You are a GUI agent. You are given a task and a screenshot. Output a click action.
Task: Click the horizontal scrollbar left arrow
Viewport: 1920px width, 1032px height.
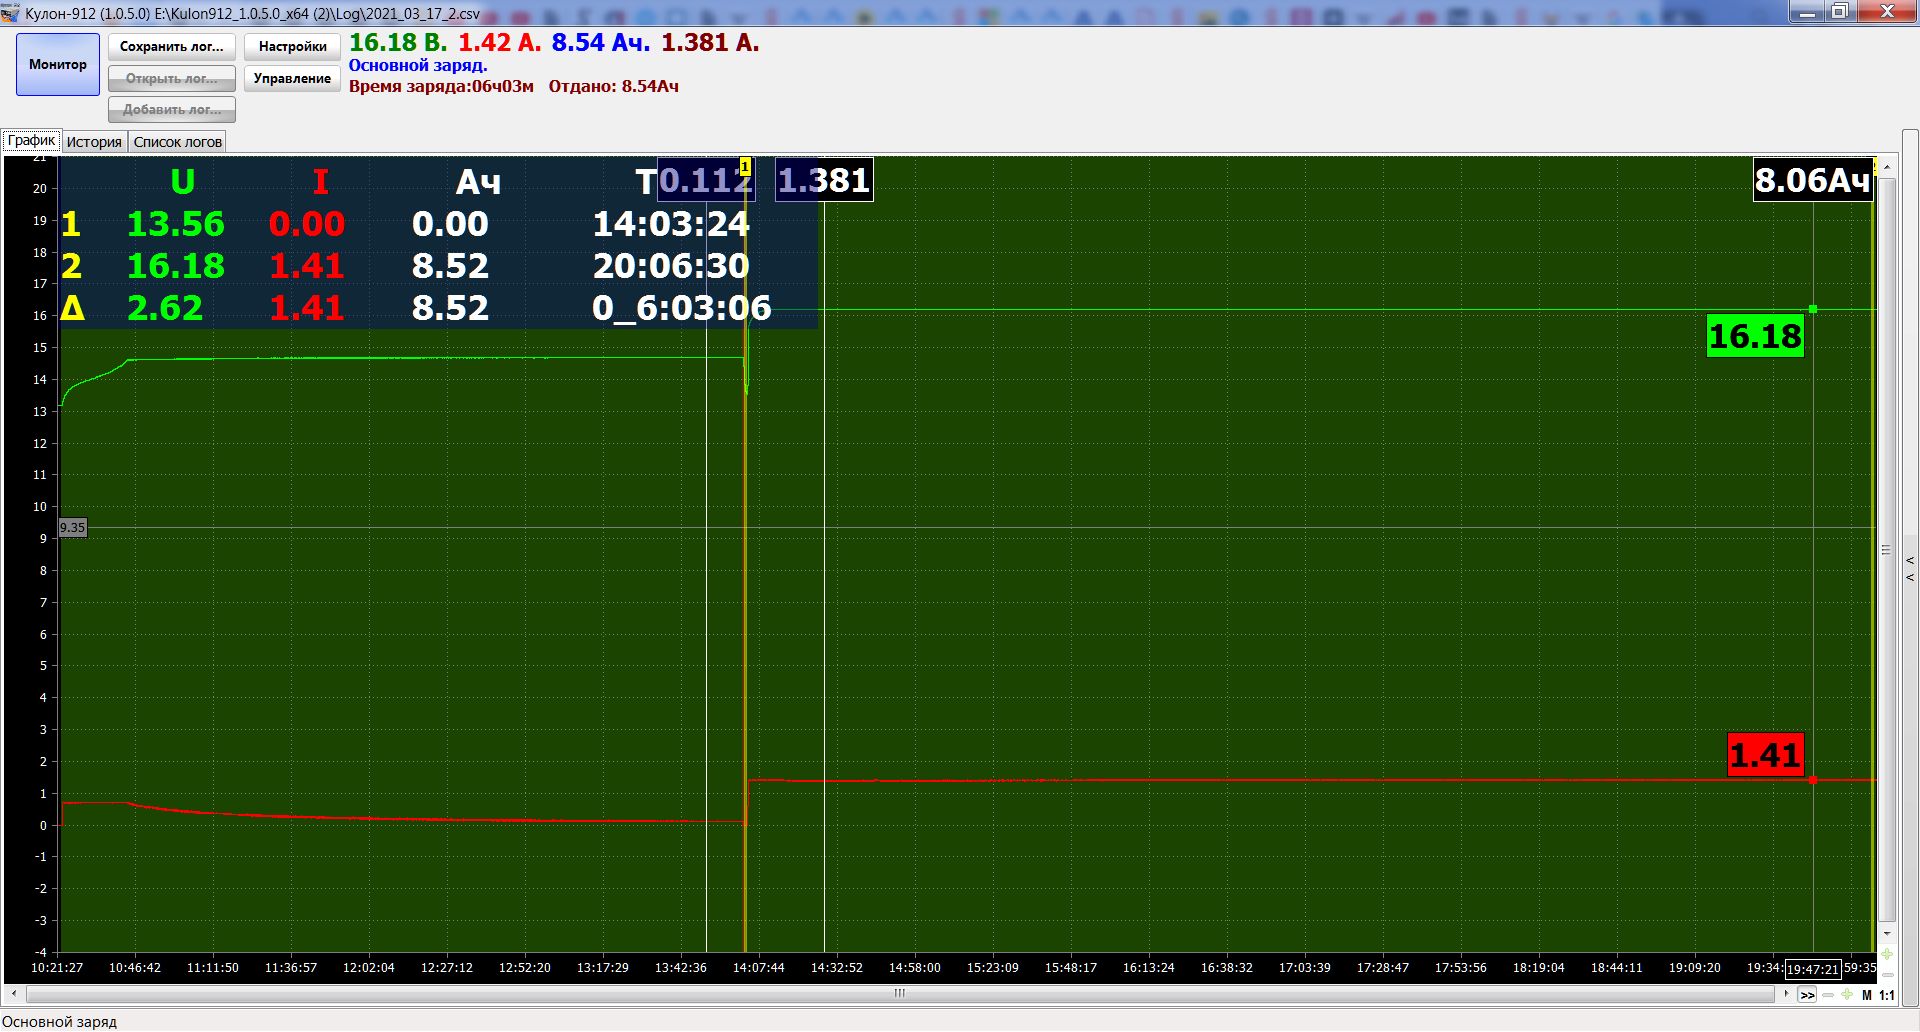14,994
